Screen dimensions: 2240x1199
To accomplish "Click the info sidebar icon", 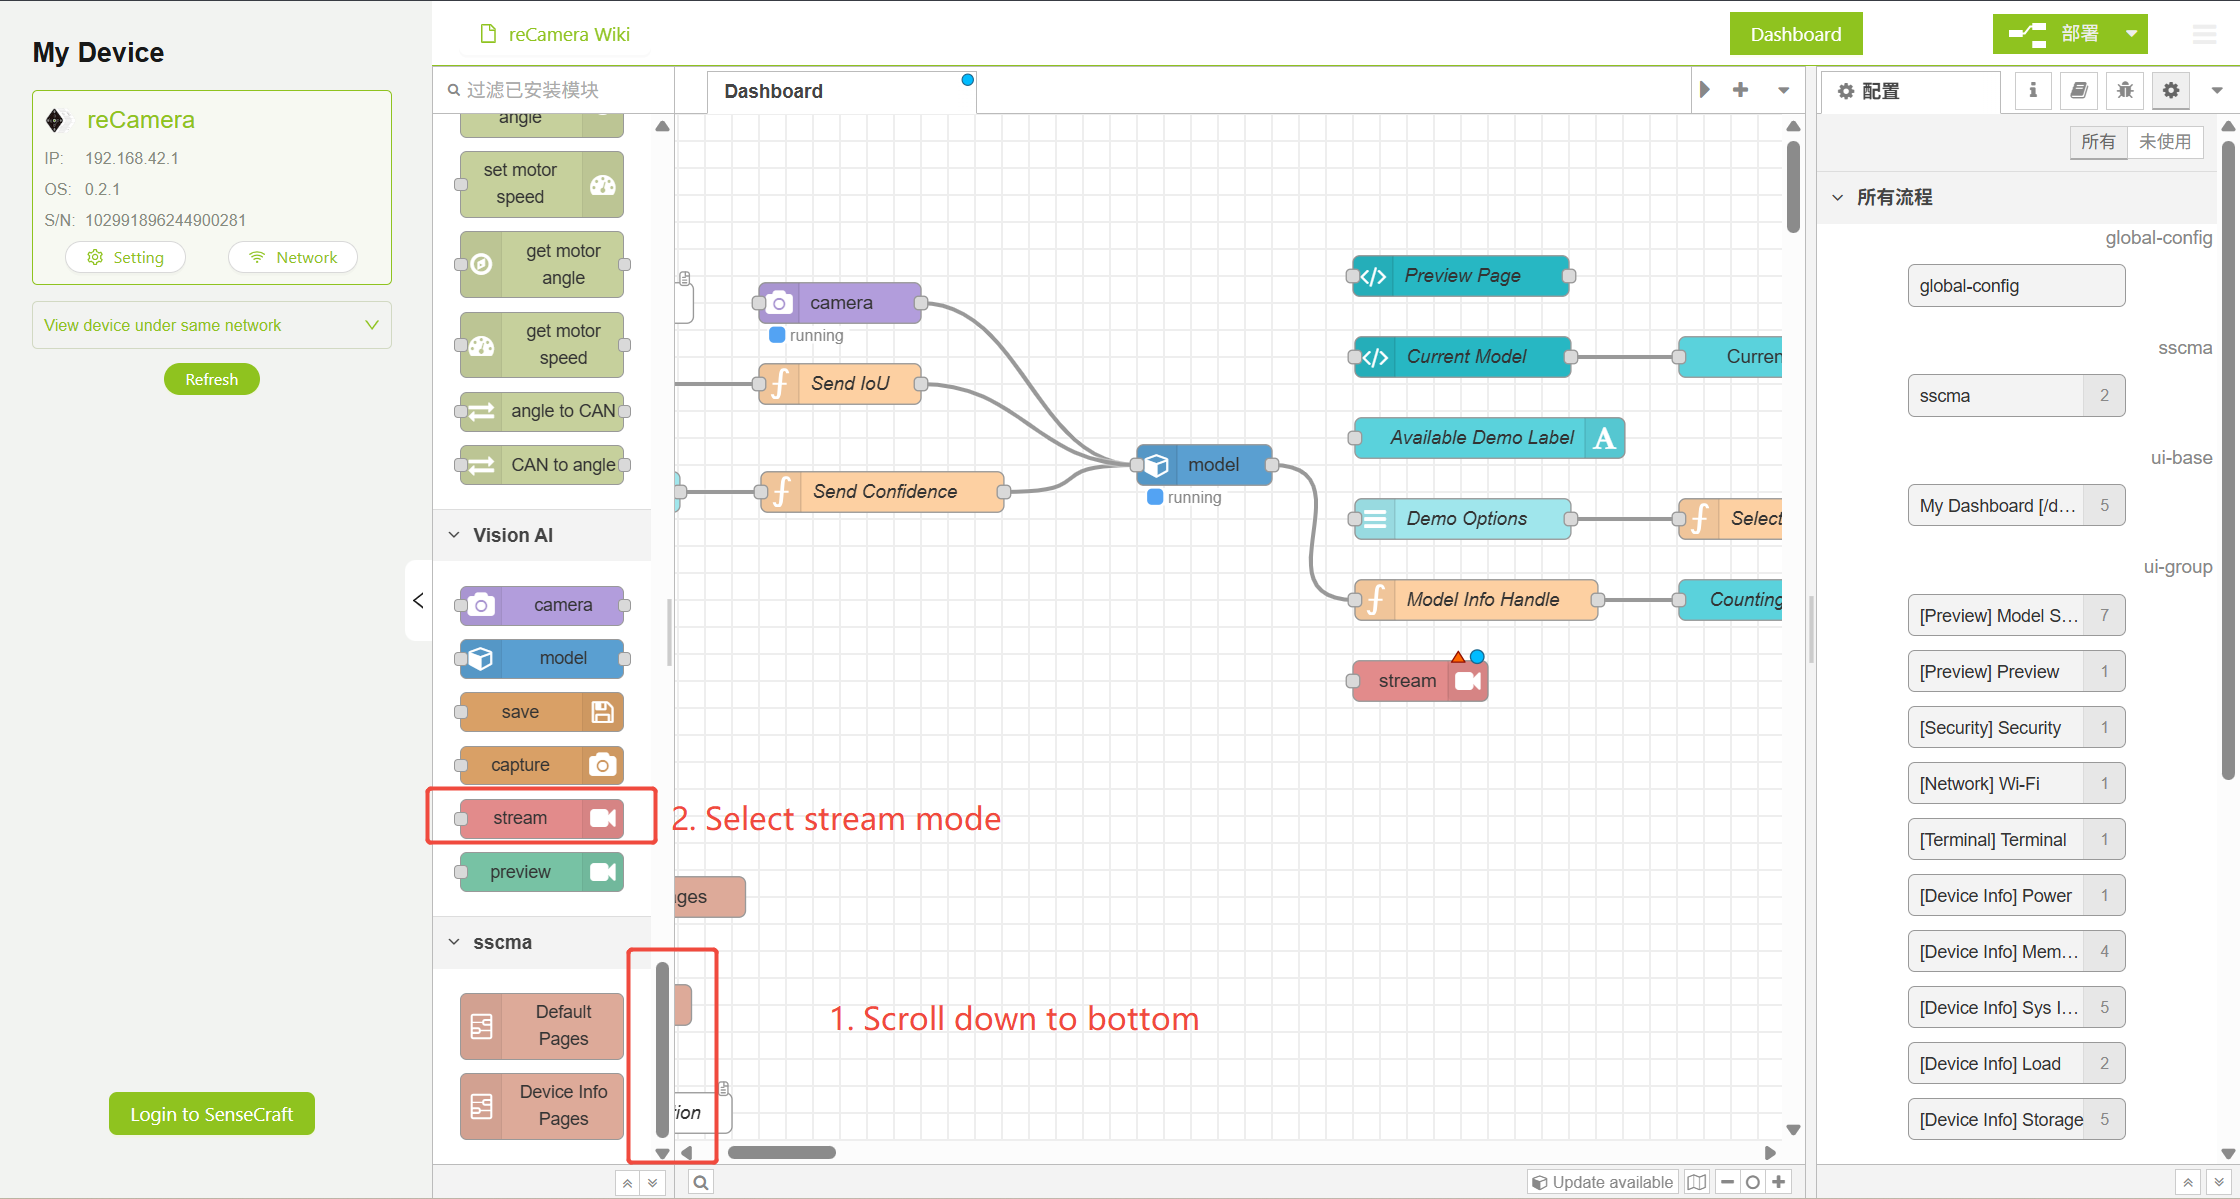I will coord(2032,91).
